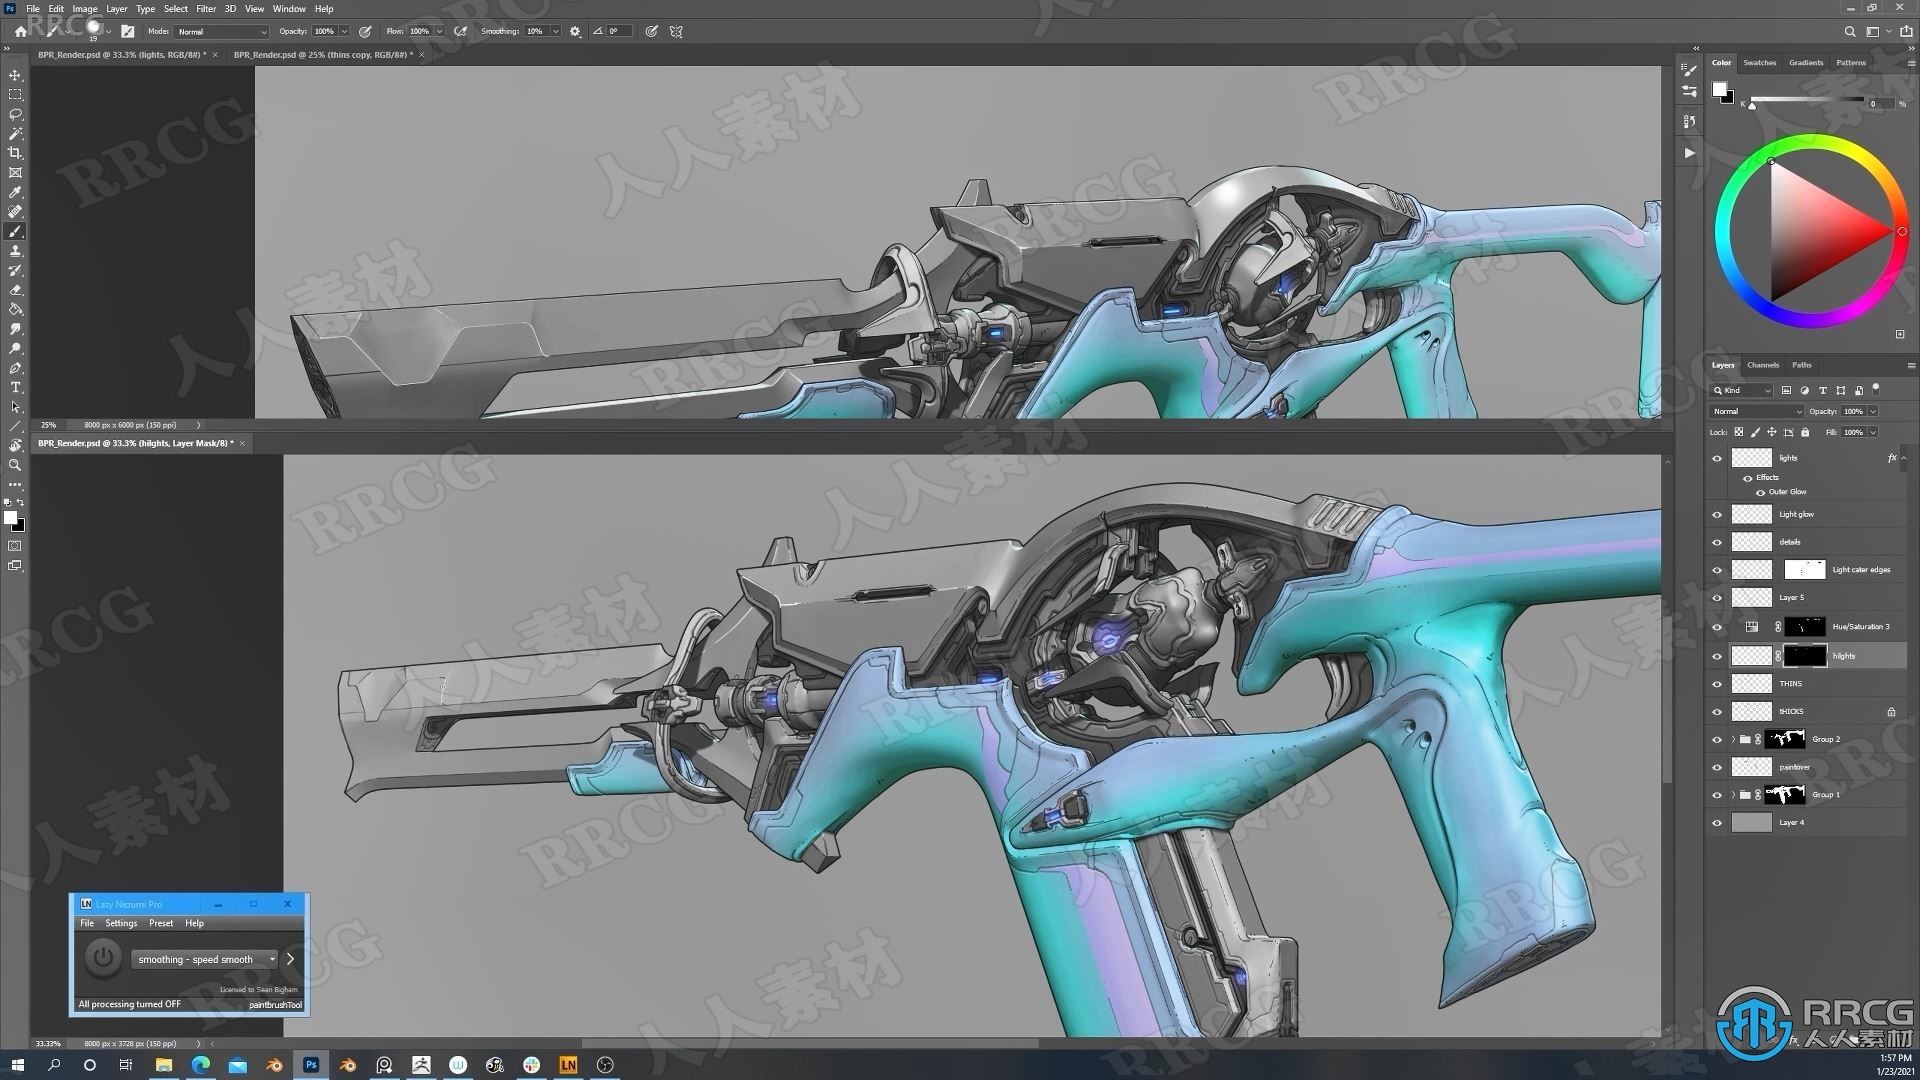Select the Hand tool
This screenshot has height=1080, width=1920.
[x=15, y=446]
